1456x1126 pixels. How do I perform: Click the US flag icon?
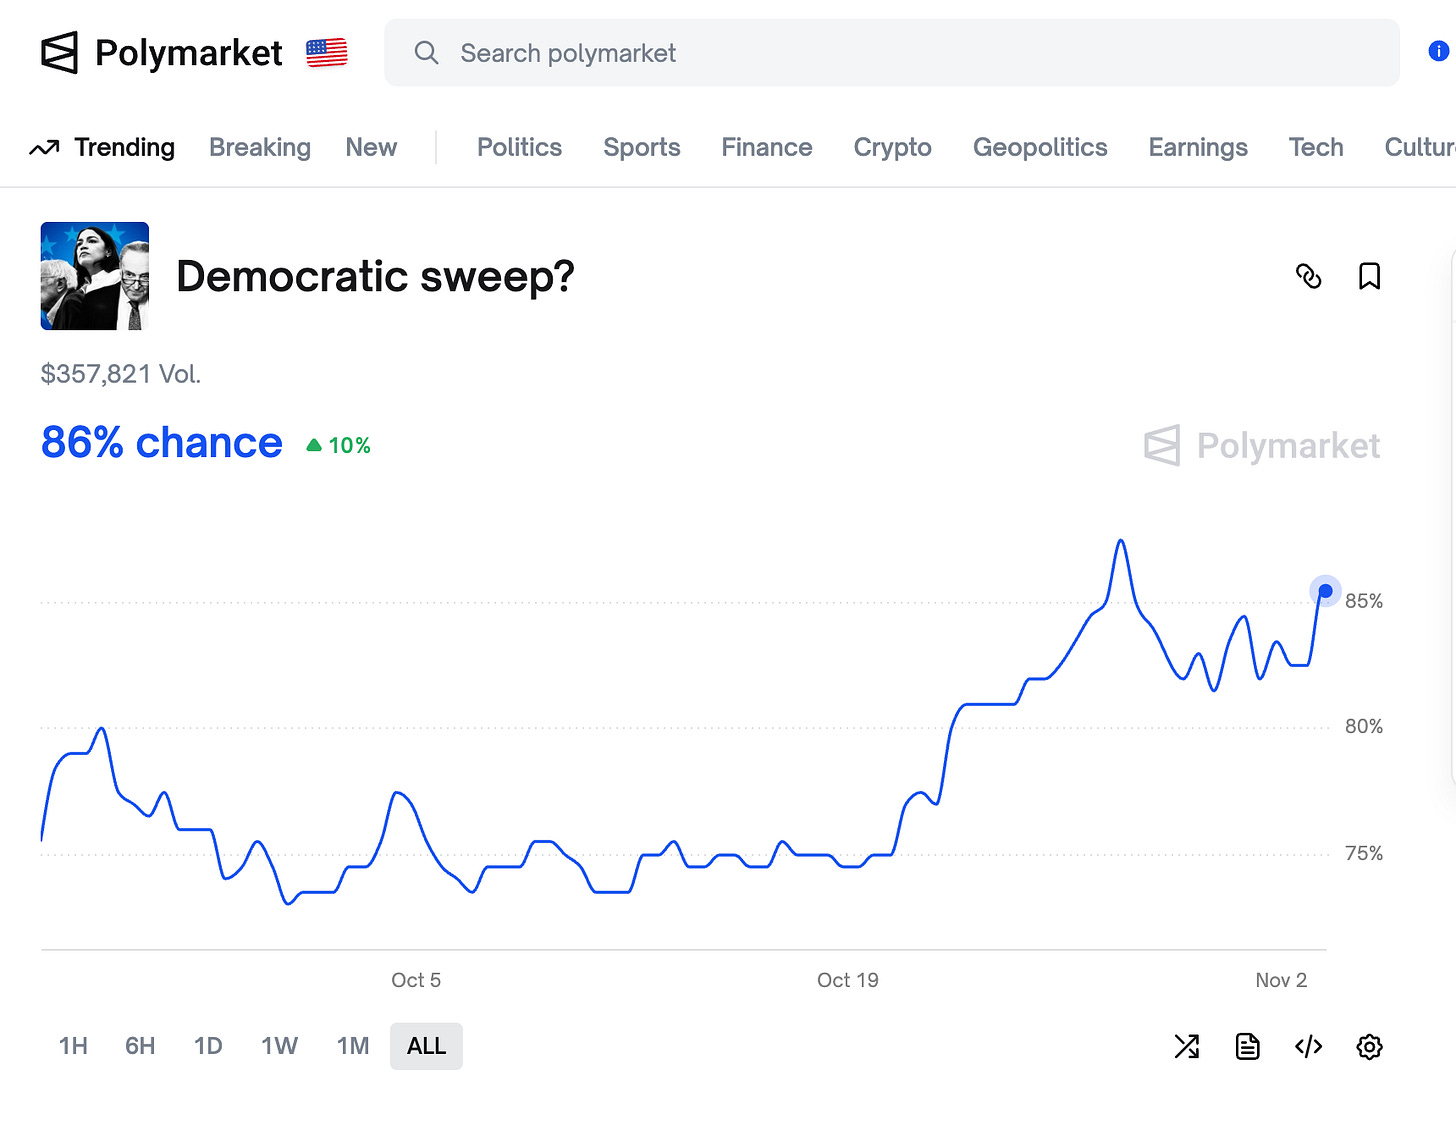326,52
